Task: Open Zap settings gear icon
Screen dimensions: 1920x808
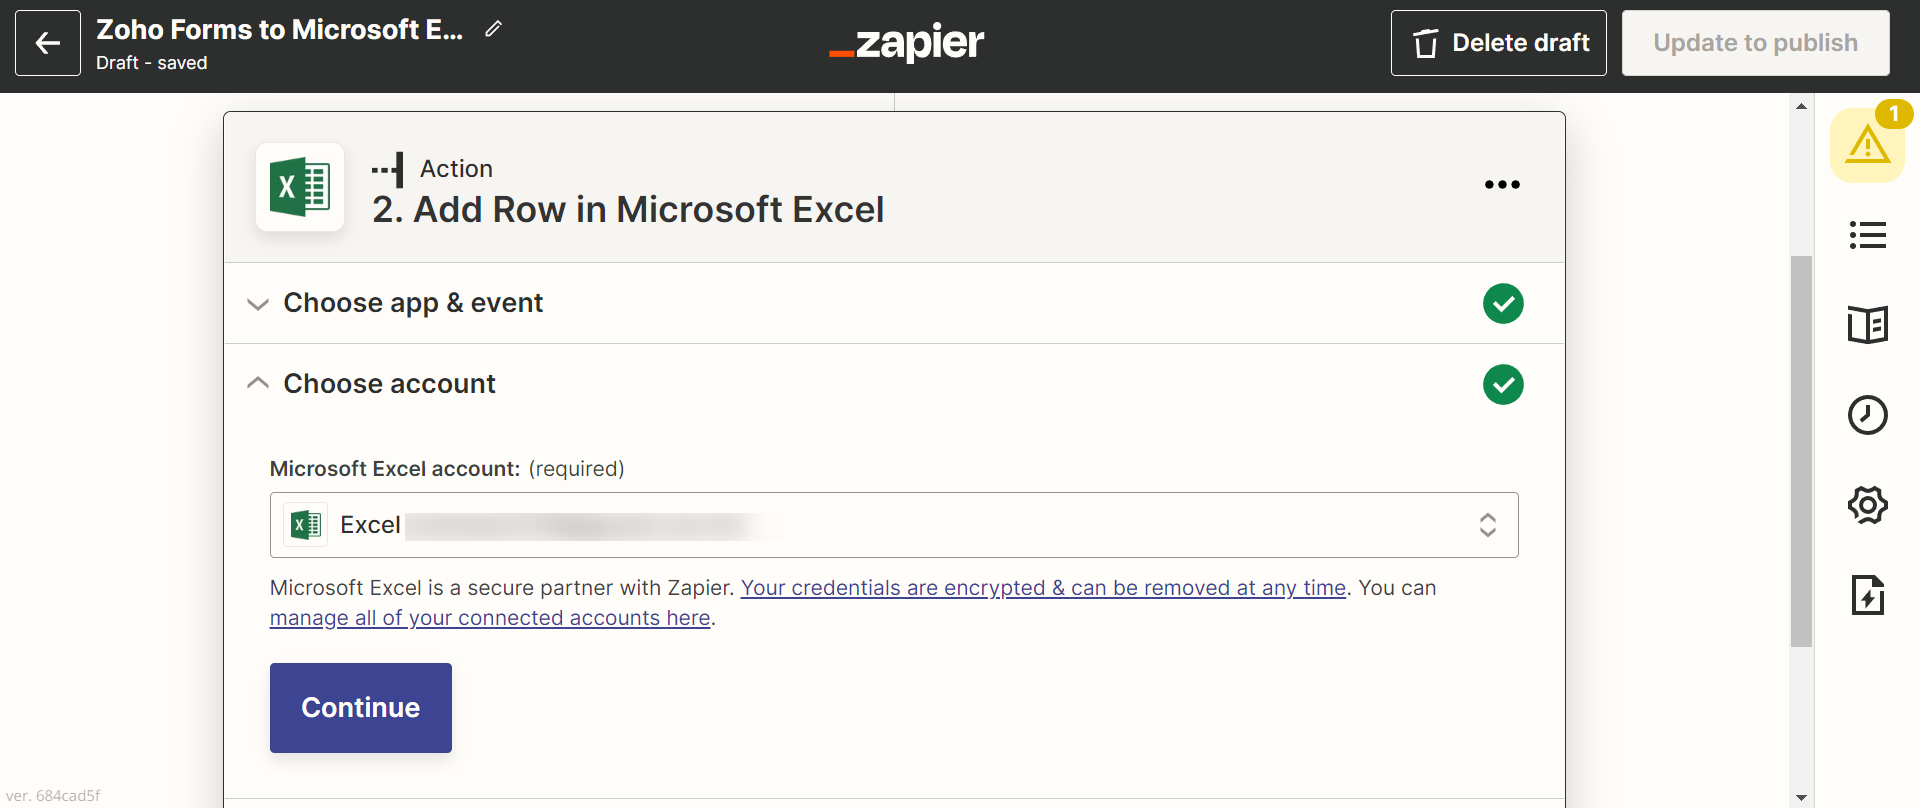Action: point(1867,505)
